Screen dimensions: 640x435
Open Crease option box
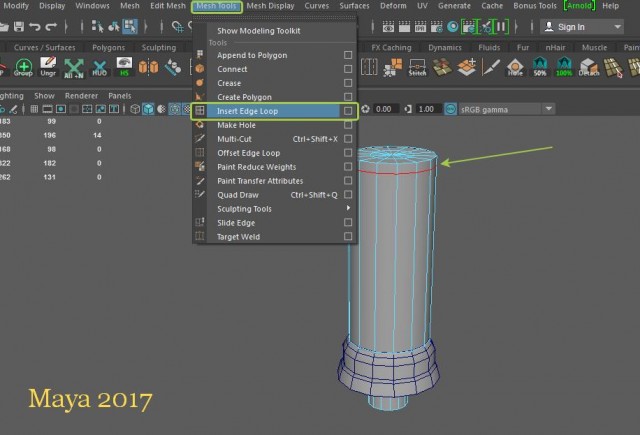click(x=348, y=83)
